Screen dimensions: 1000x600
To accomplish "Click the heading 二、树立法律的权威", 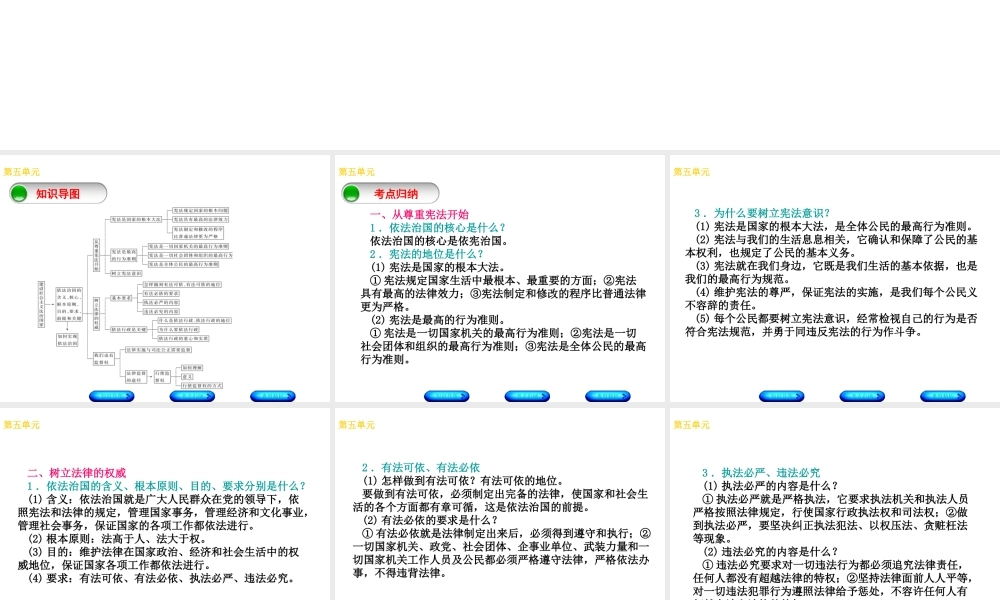I will [x=77, y=473].
